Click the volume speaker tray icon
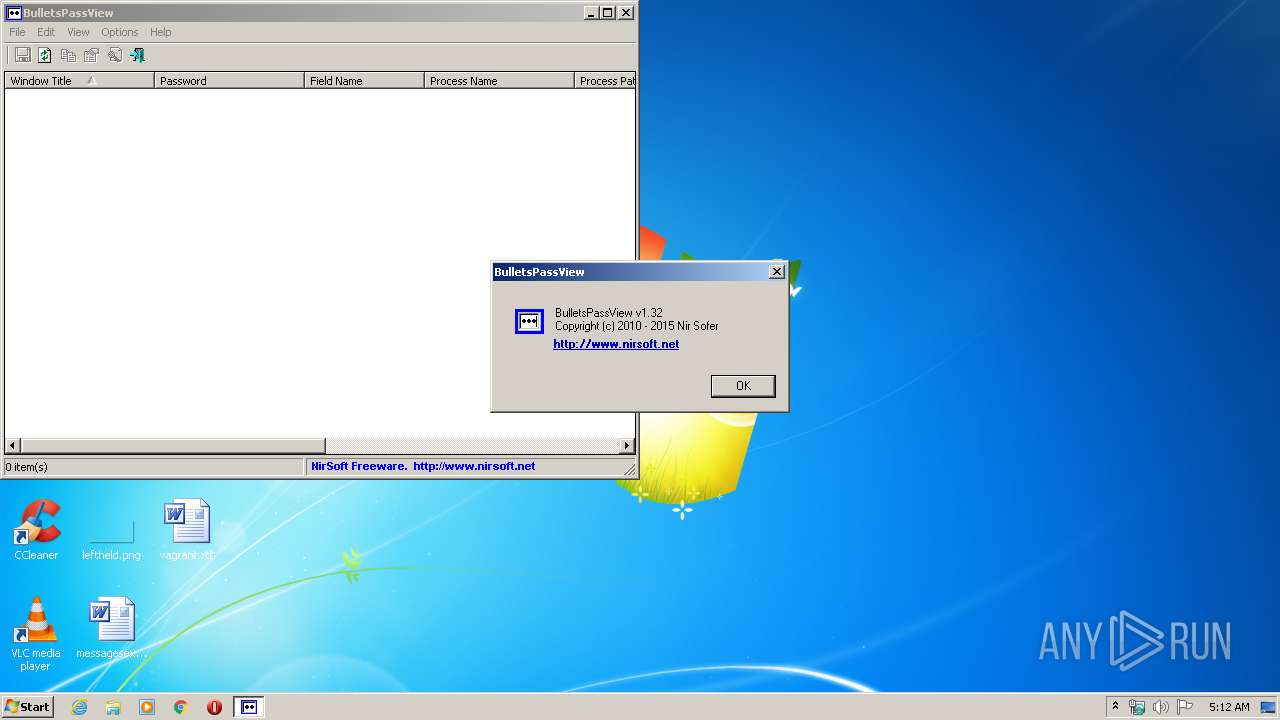 1161,707
